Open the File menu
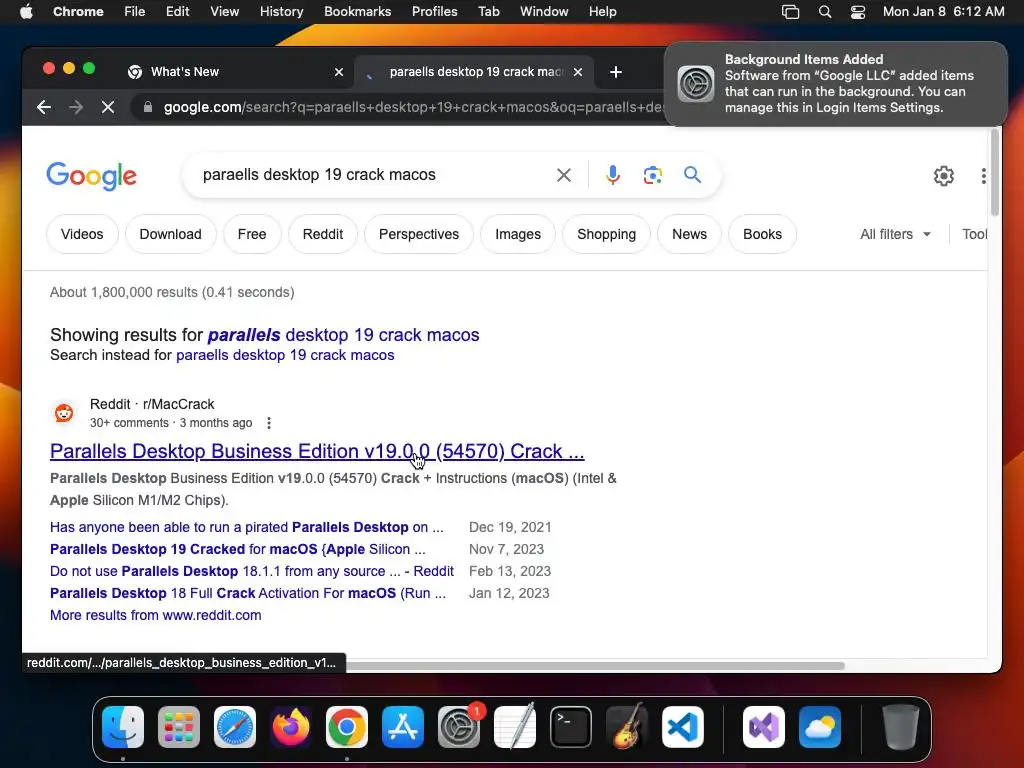 [135, 12]
